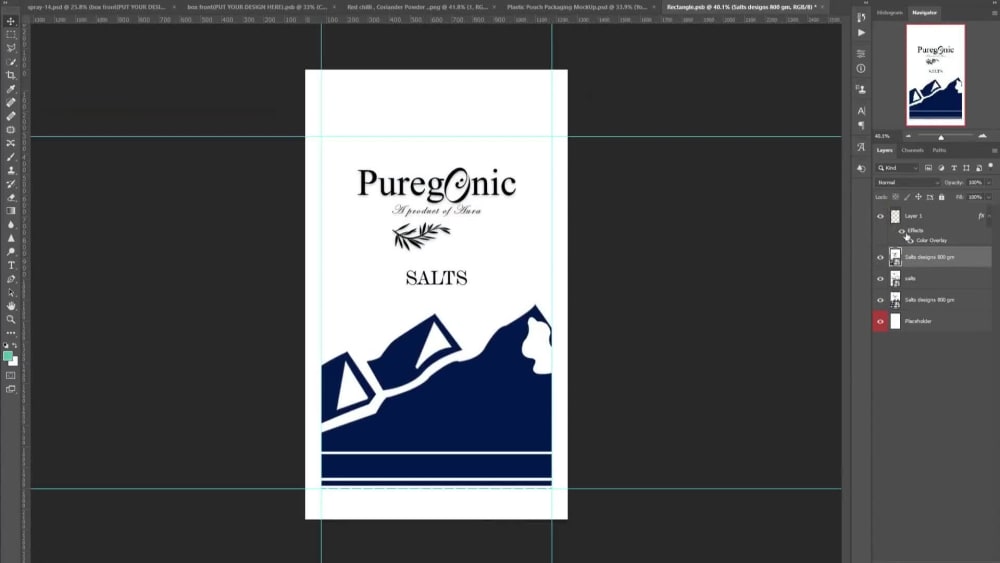Filter layers by pixel layers
This screenshot has height=563, width=1000.
click(929, 168)
